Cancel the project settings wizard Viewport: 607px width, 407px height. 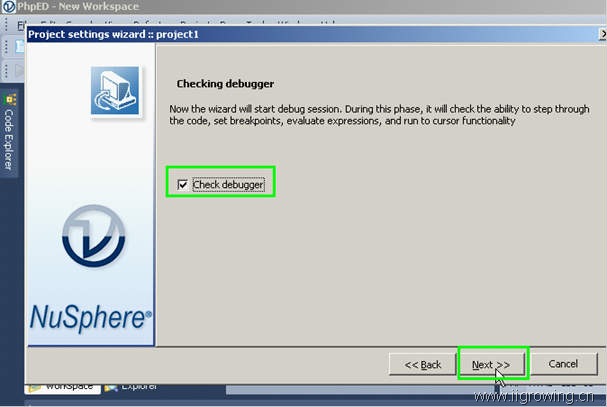563,364
